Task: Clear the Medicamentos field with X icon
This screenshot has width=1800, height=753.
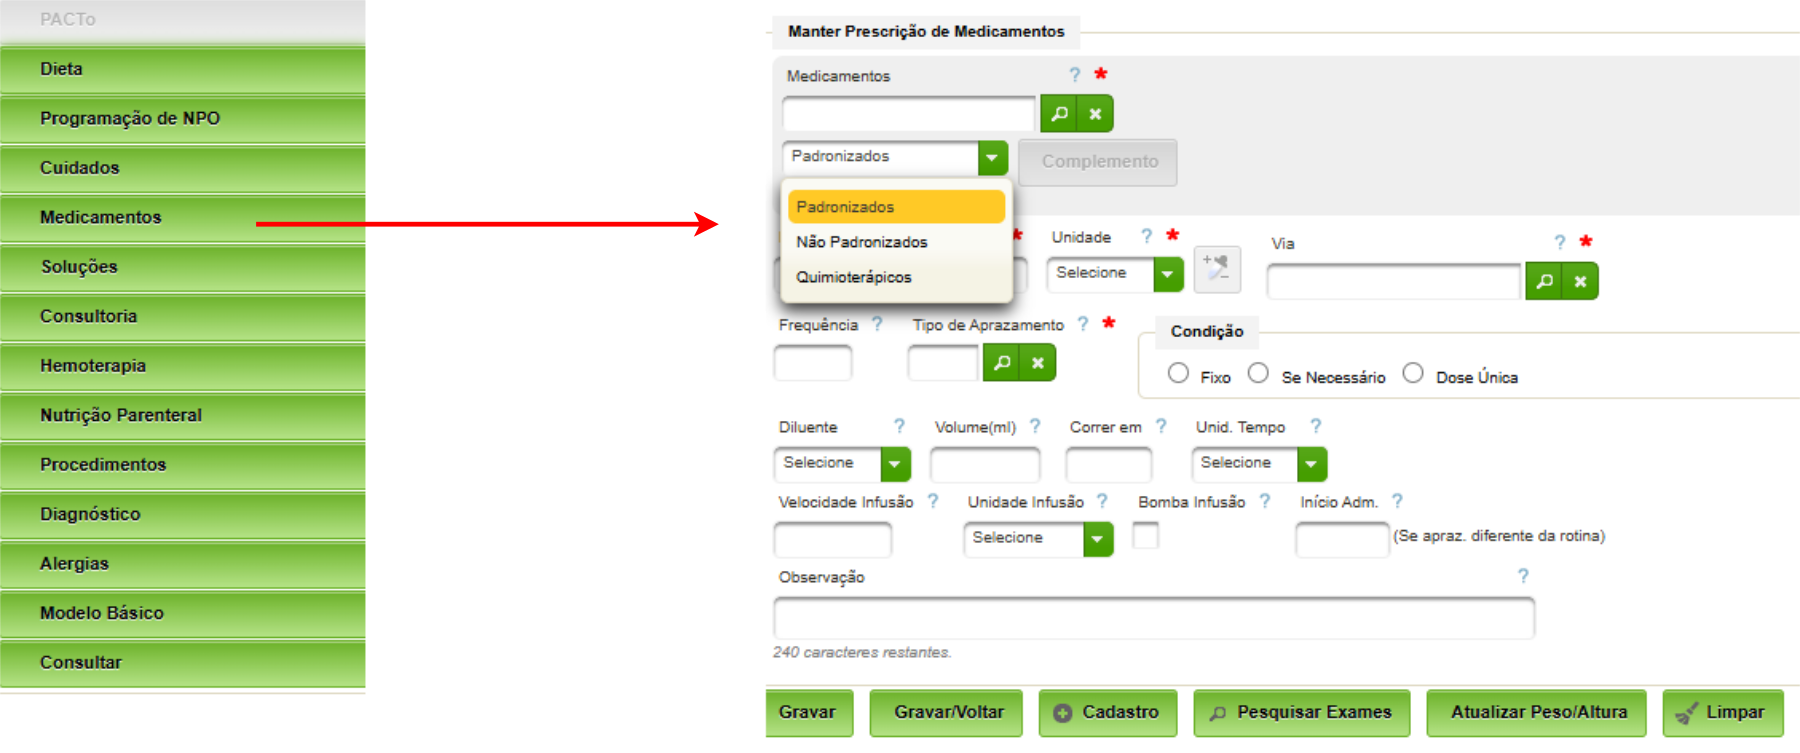Action: 1095,114
